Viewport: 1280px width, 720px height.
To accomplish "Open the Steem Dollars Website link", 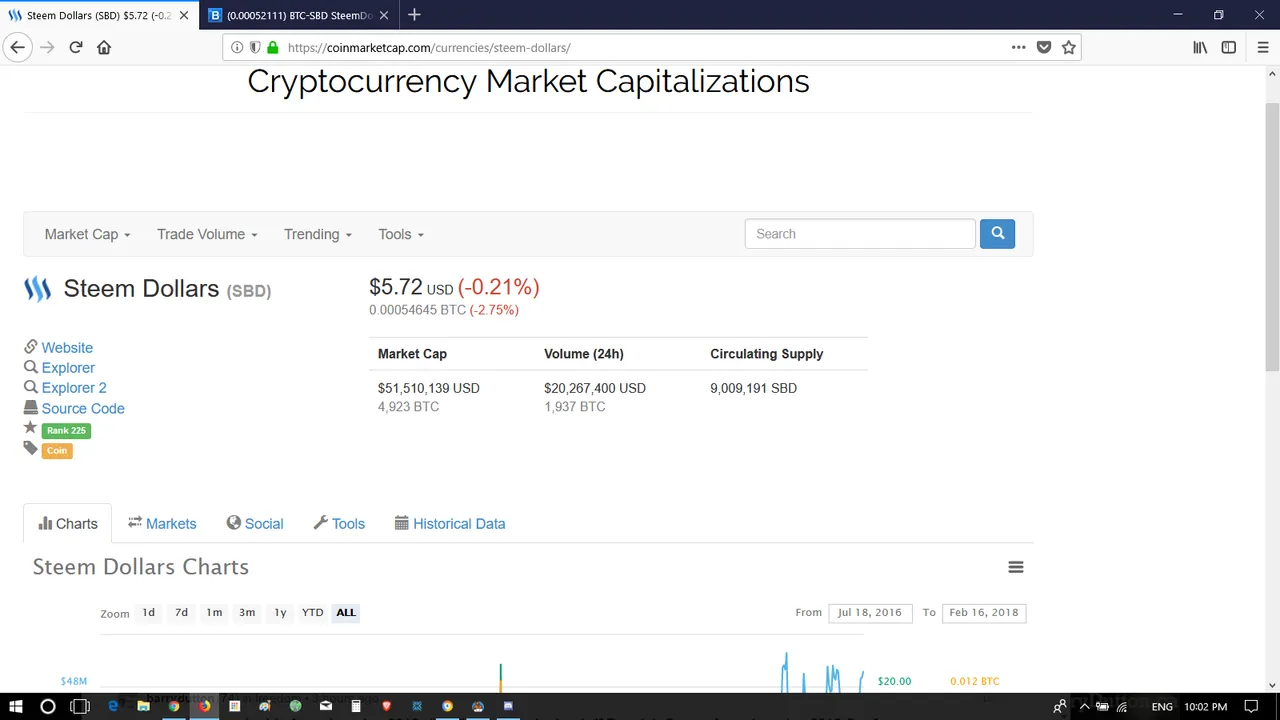I will [67, 347].
